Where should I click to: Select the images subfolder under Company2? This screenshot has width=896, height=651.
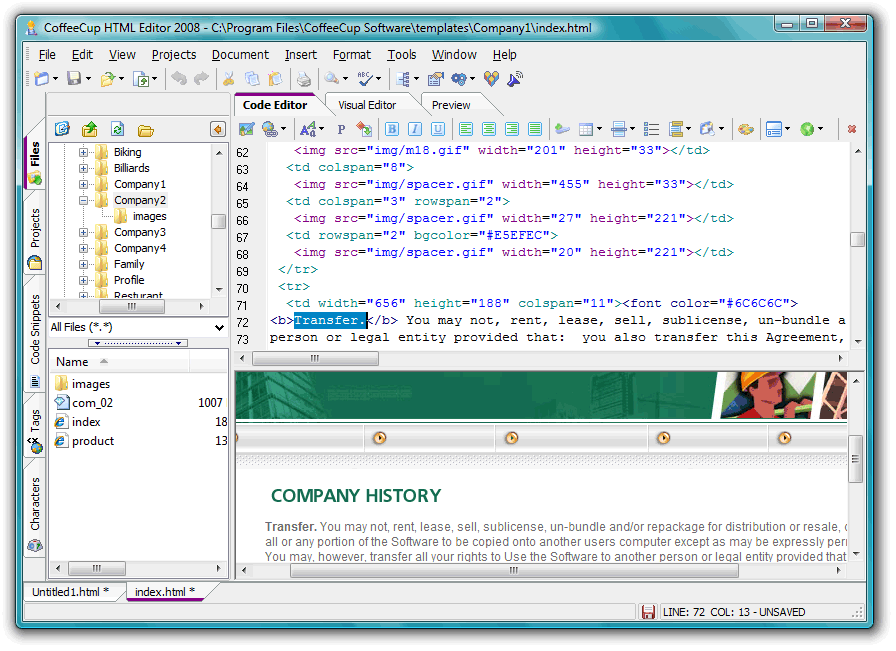[x=149, y=216]
